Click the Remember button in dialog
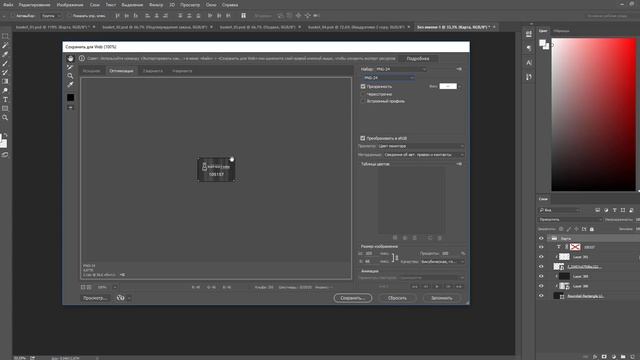This screenshot has height=360, width=640. coord(442,298)
